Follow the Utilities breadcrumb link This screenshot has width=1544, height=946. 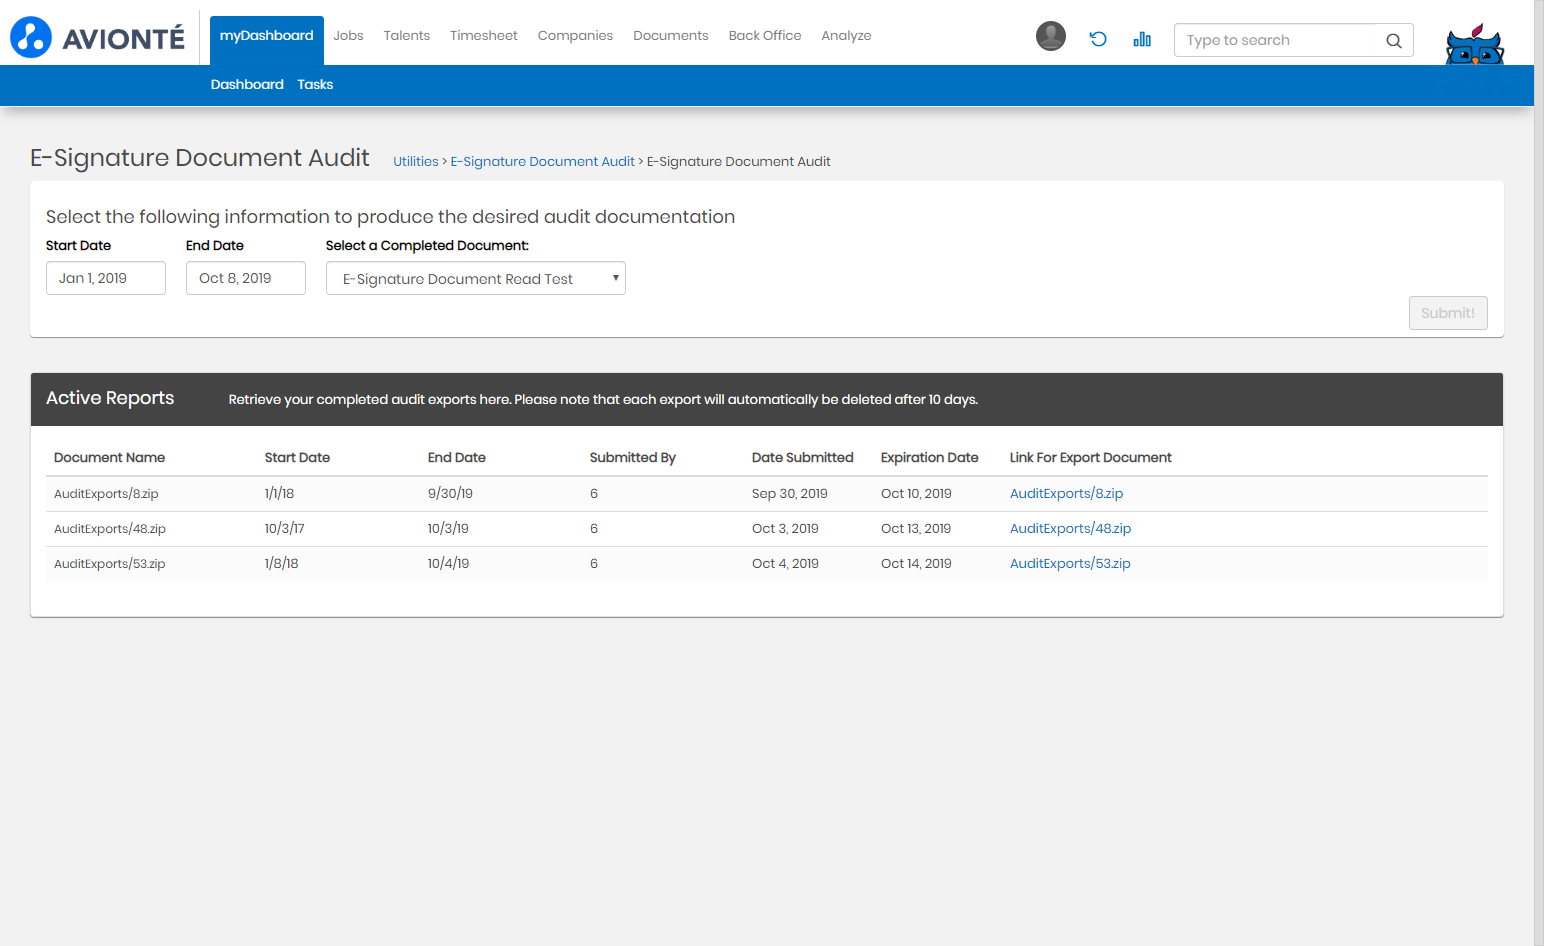click(x=415, y=161)
